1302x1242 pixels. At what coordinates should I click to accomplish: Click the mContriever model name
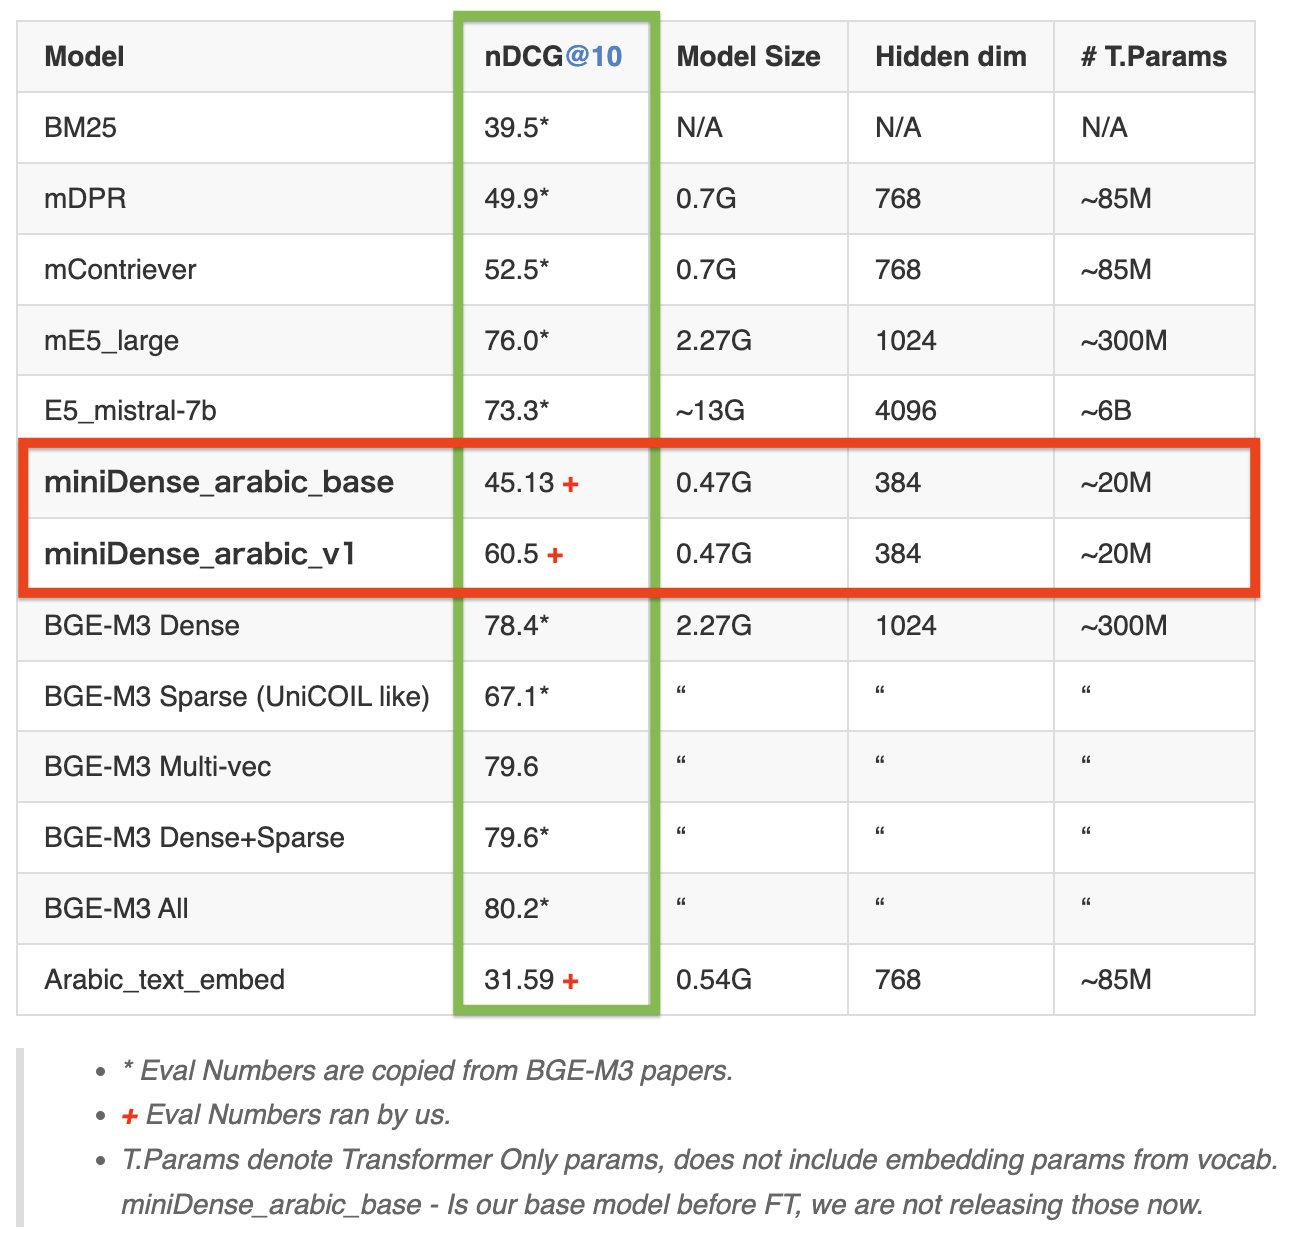(x=120, y=270)
